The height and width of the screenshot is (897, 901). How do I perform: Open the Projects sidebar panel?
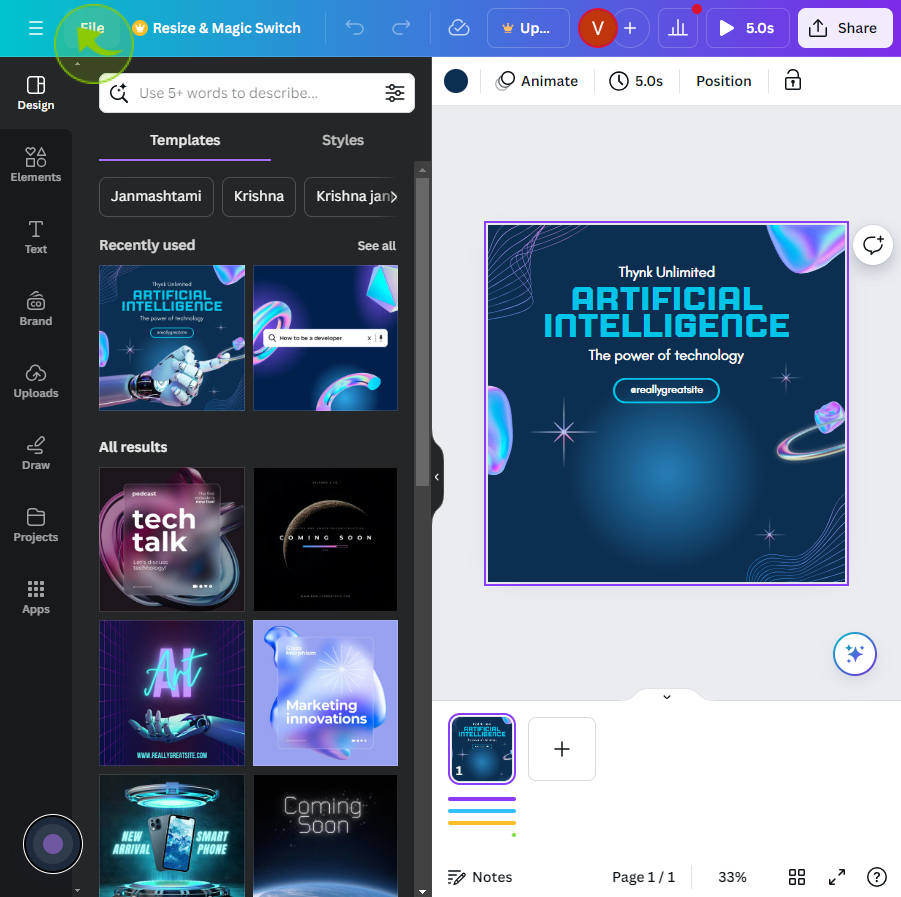pyautogui.click(x=36, y=525)
